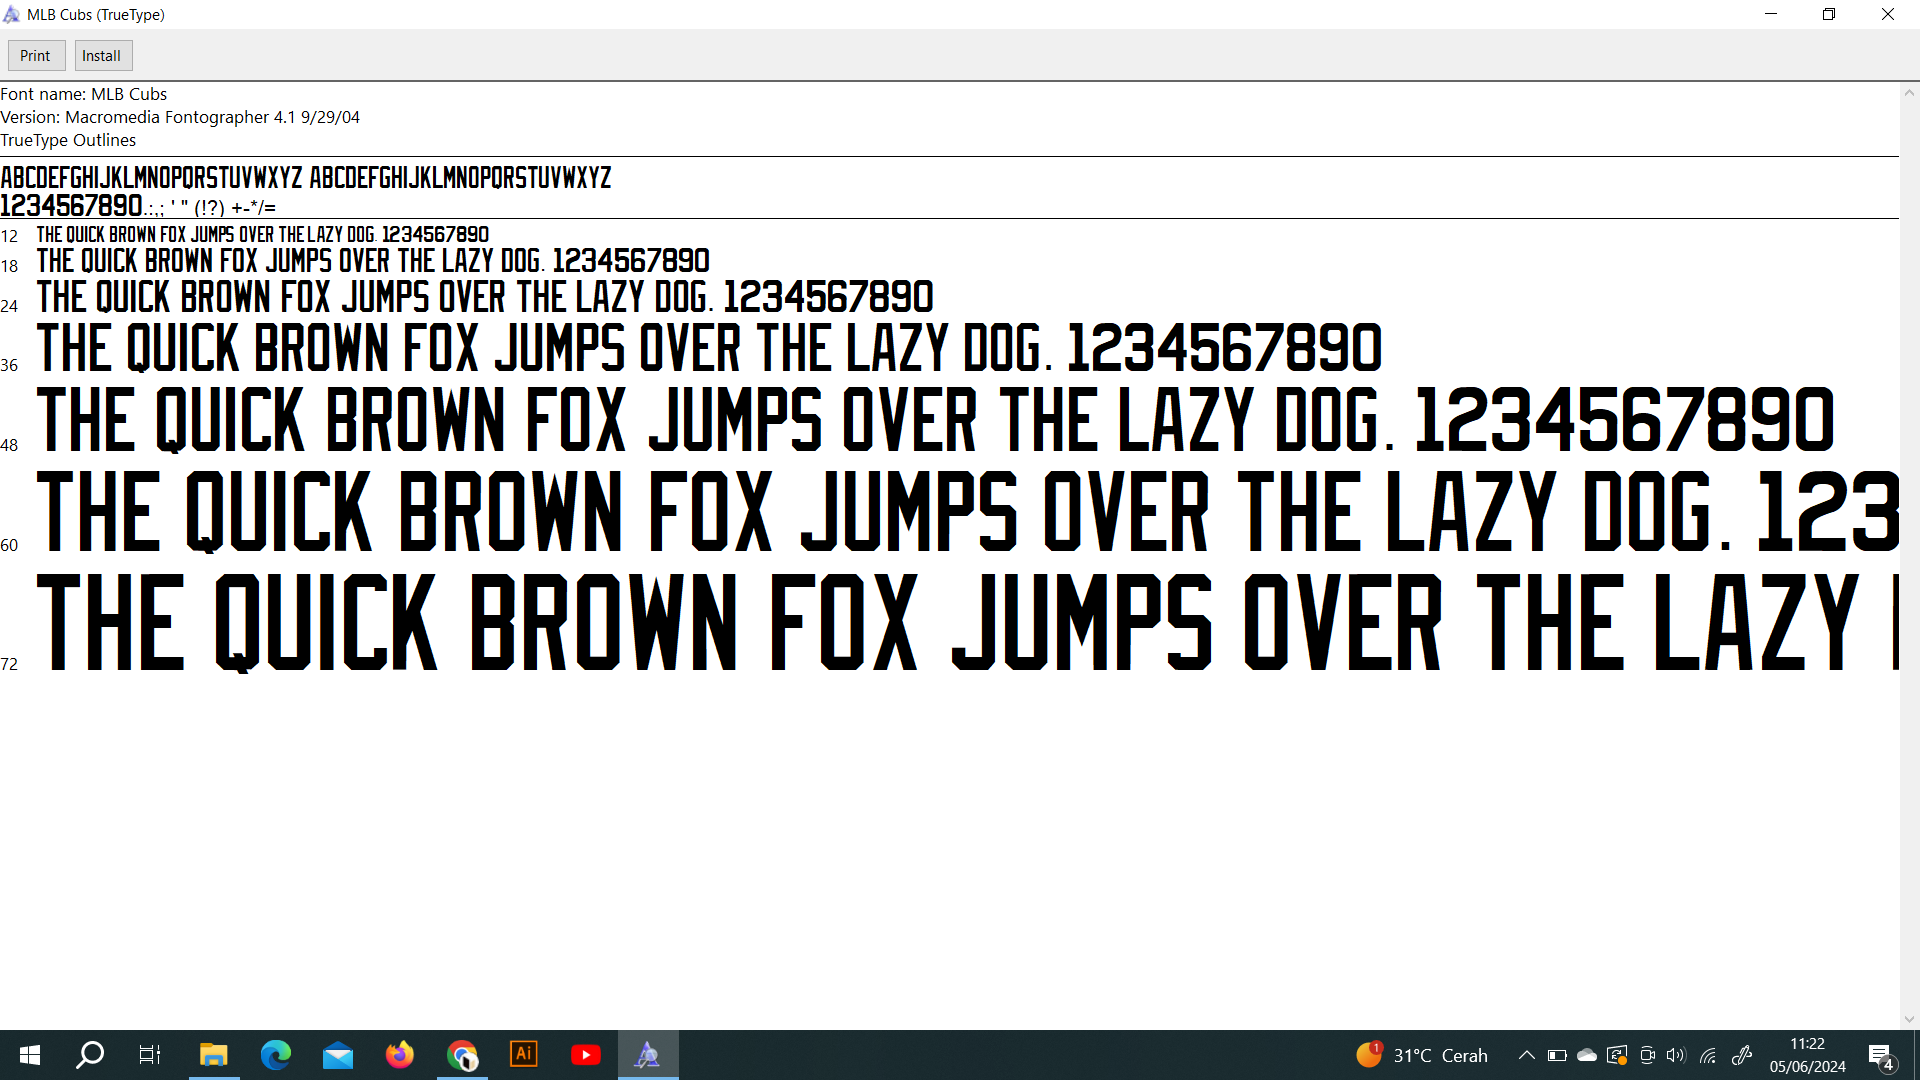Open the clock and date flyout
The height and width of the screenshot is (1080, 1920).
coord(1807,1055)
